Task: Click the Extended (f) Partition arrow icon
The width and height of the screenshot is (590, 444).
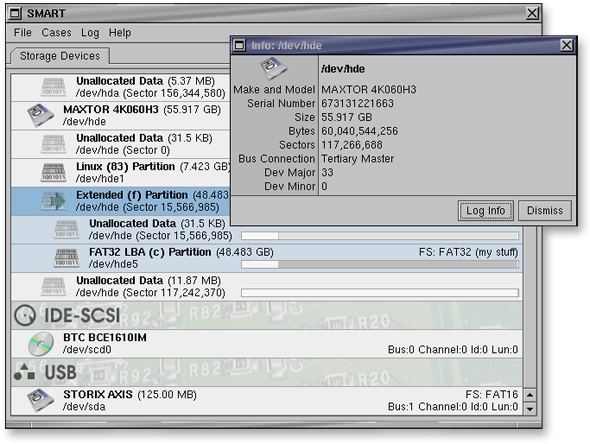Action: [x=53, y=201]
